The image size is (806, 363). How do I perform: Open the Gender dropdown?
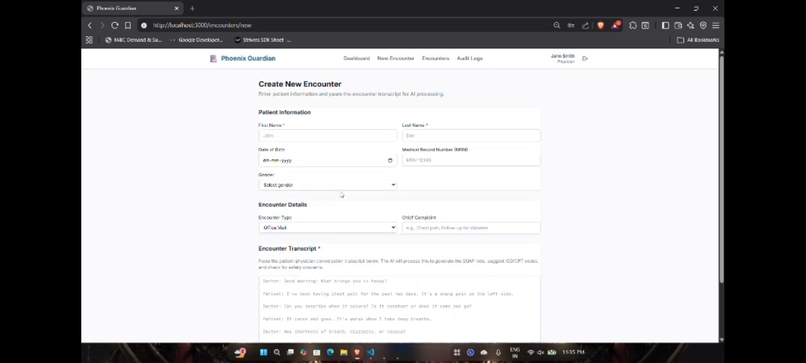(328, 185)
